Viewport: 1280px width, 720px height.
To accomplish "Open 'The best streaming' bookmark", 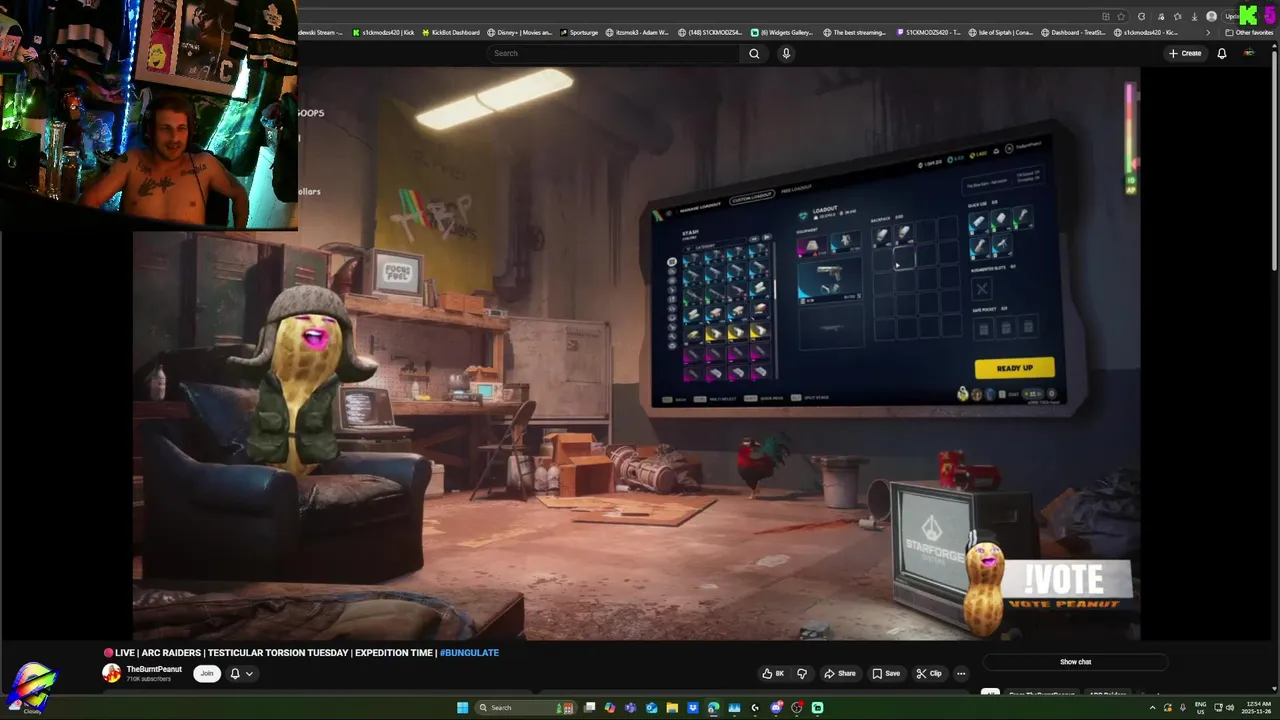I will tap(854, 32).
